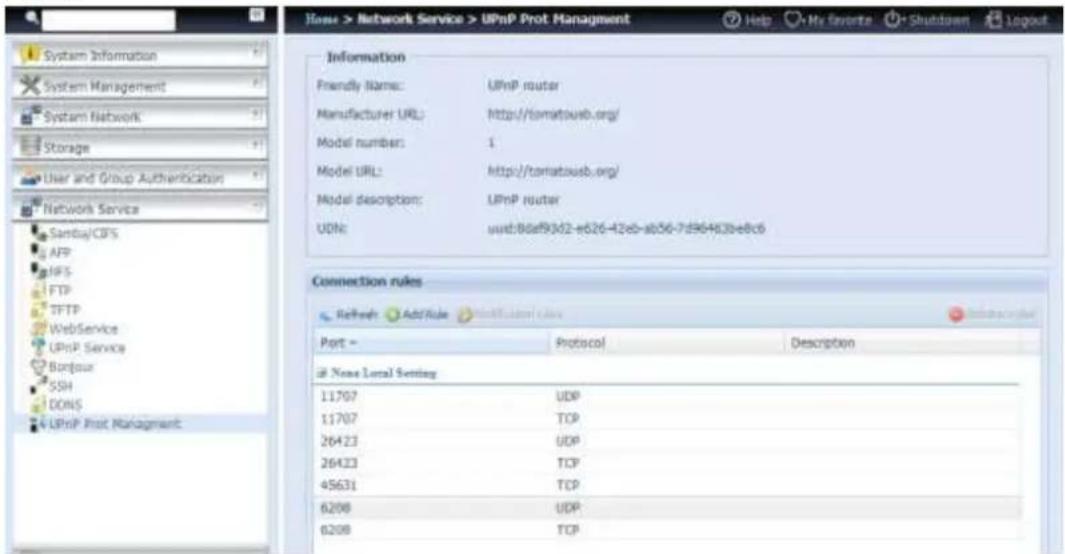Click the My favorite heart icon
Screen dimensions: 1065x554
coord(793,20)
